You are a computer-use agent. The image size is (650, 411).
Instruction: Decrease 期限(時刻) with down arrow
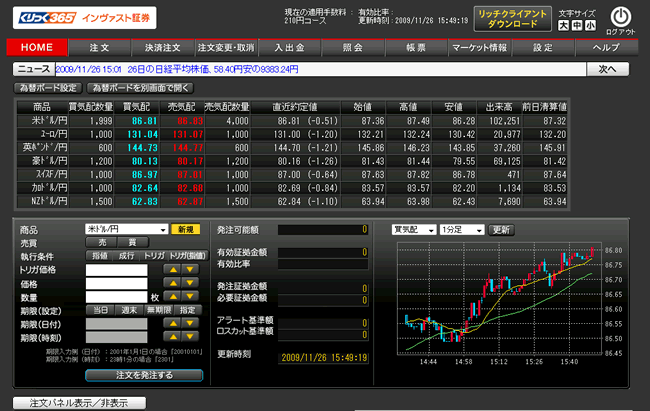[x=190, y=336]
